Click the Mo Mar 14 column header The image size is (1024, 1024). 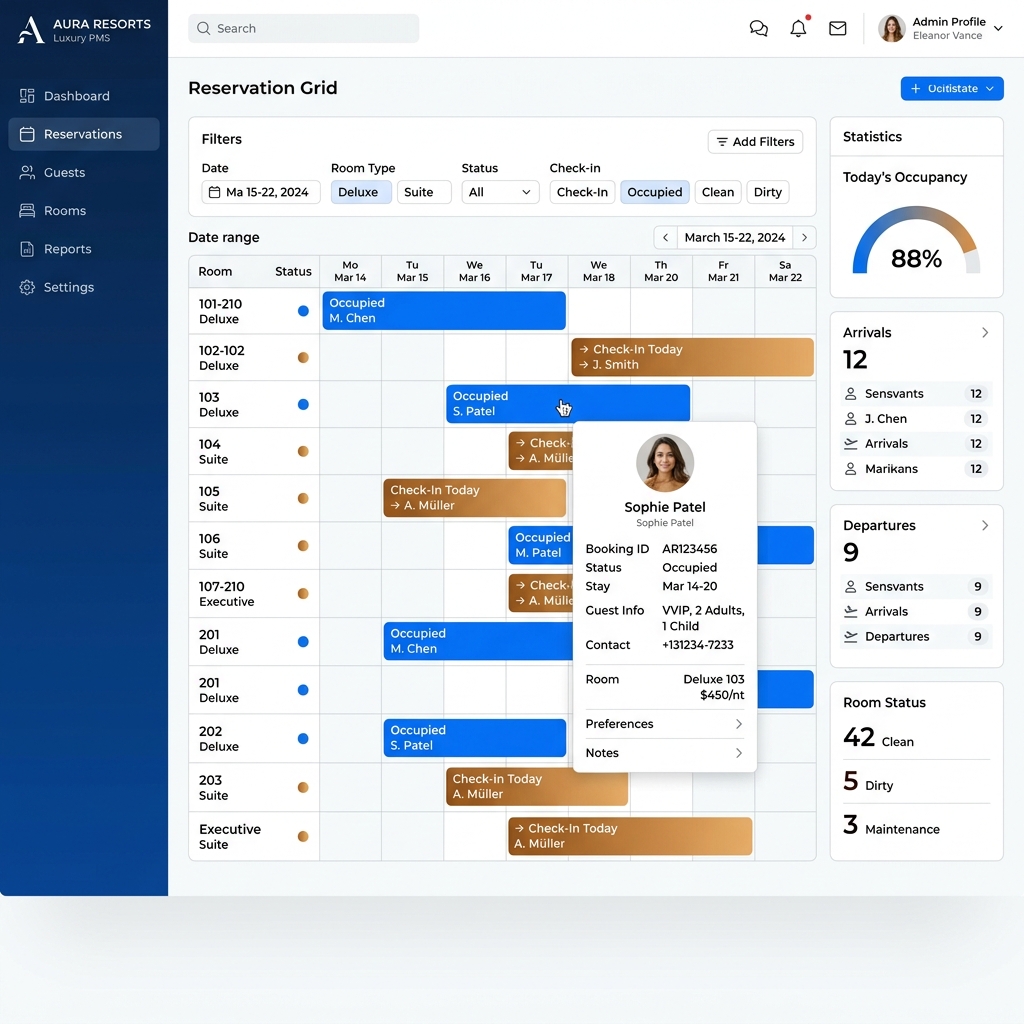tap(350, 271)
